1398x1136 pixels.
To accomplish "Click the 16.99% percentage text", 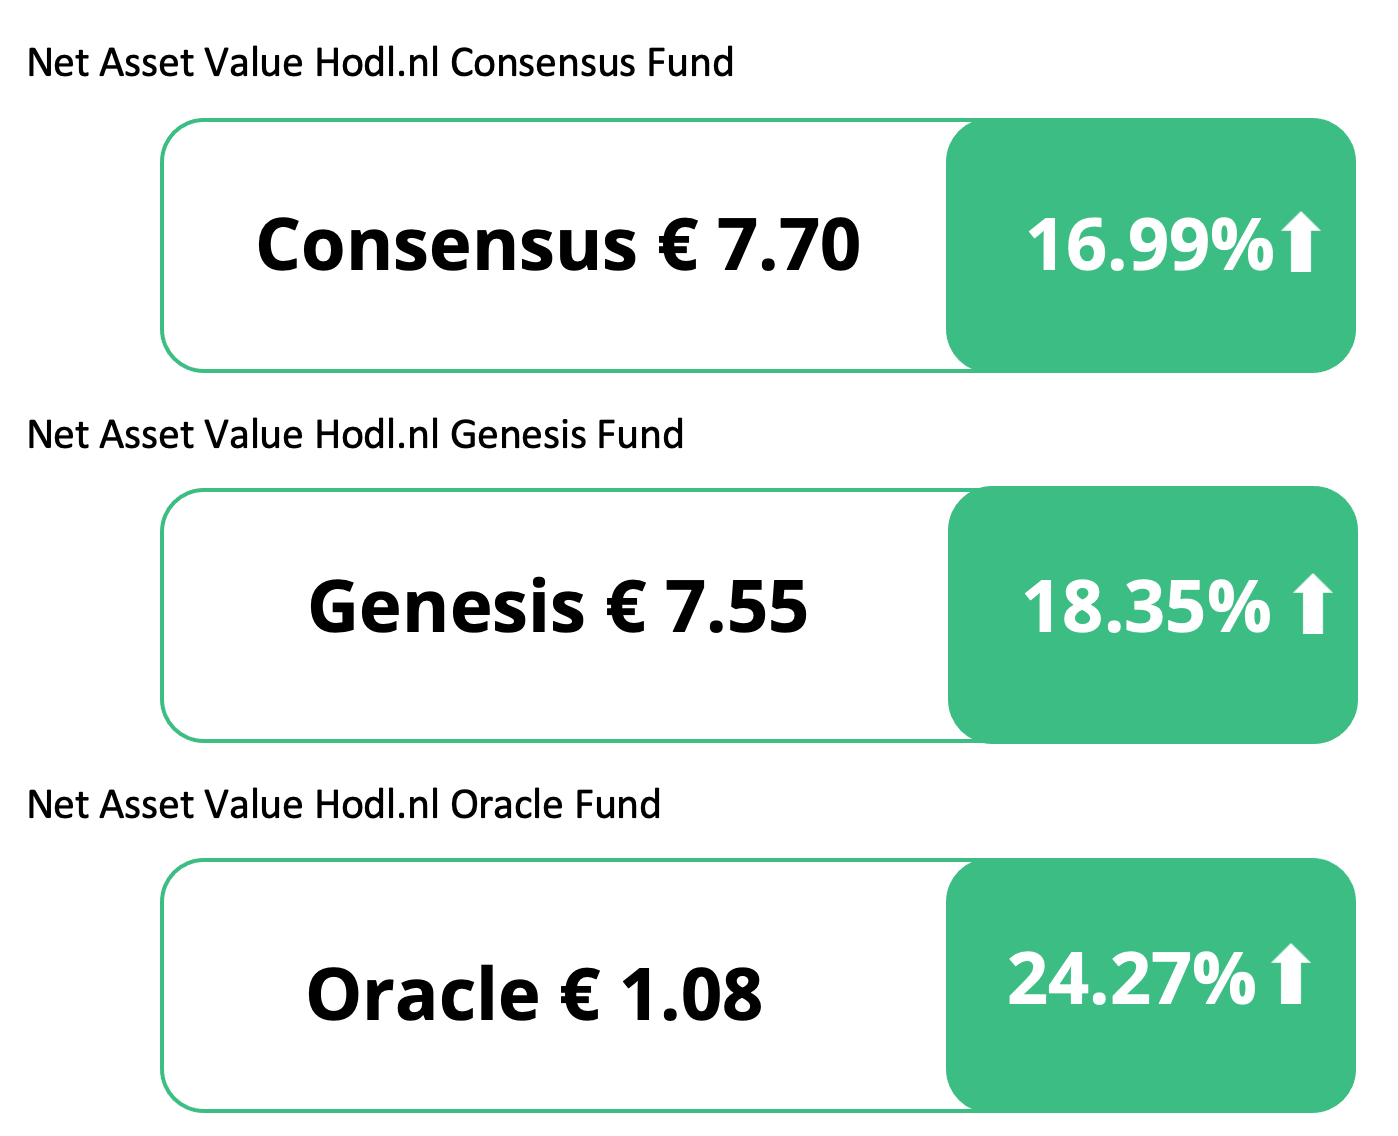I will click(x=1150, y=245).
